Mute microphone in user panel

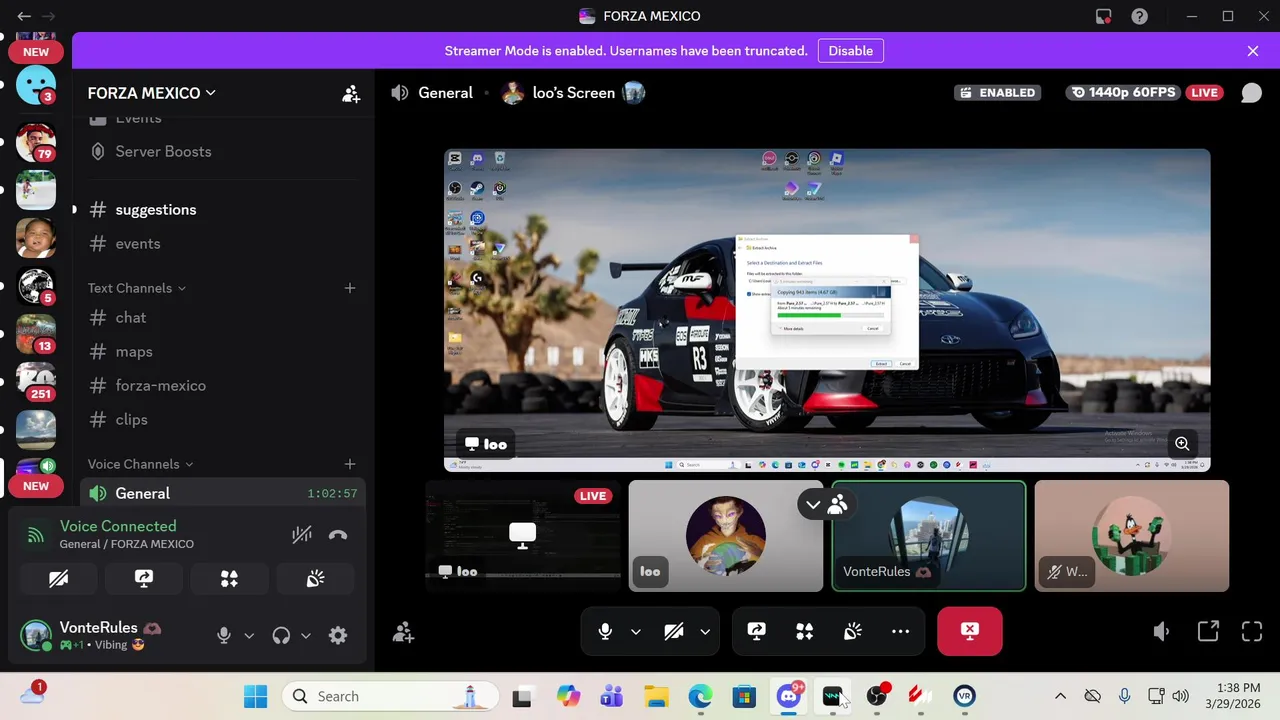224,636
